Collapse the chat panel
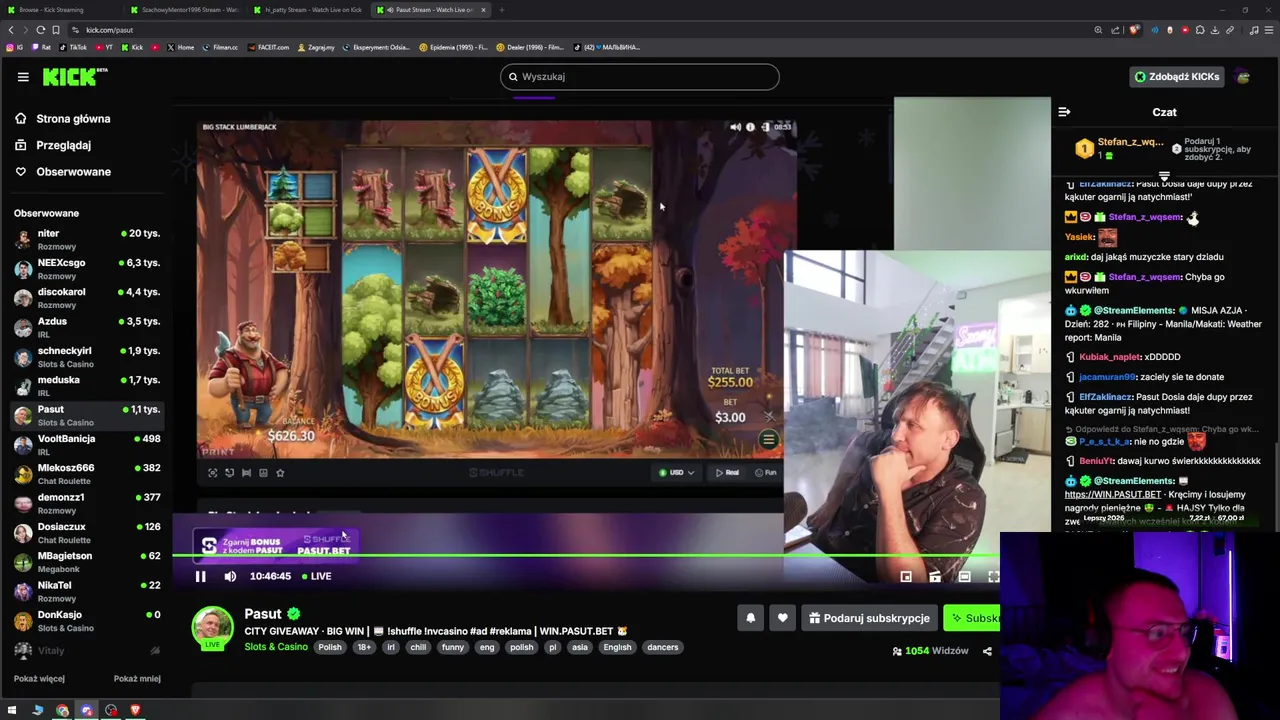Viewport: 1280px width, 720px height. coord(1064,112)
